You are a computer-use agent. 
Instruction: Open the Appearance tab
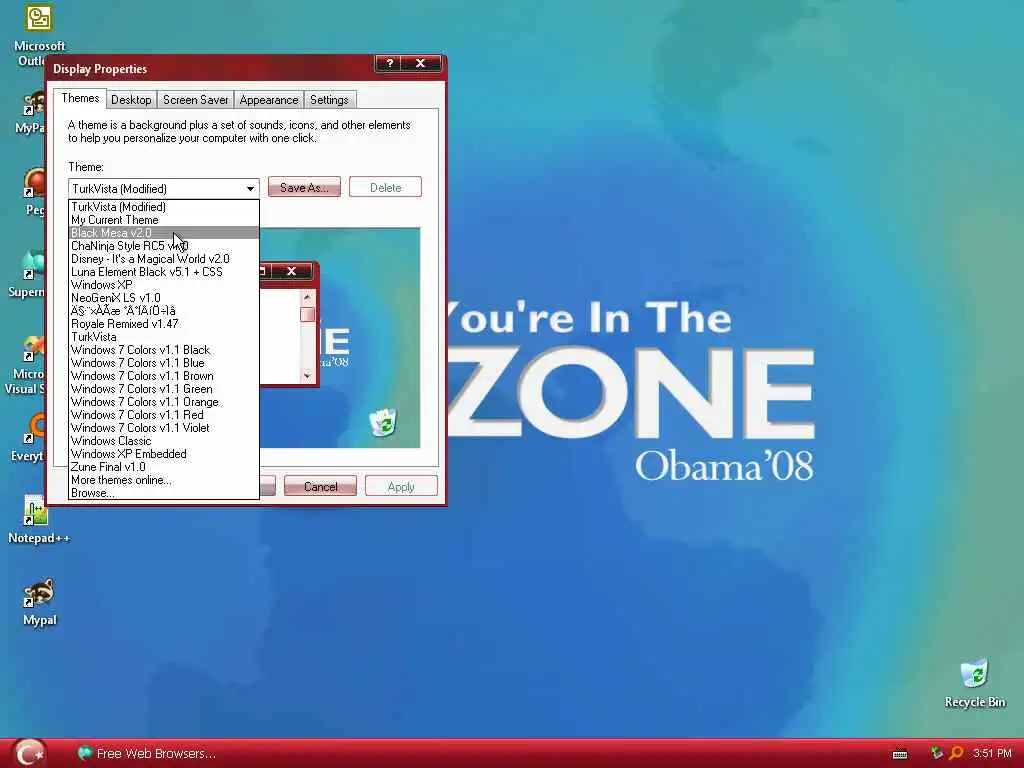tap(268, 100)
